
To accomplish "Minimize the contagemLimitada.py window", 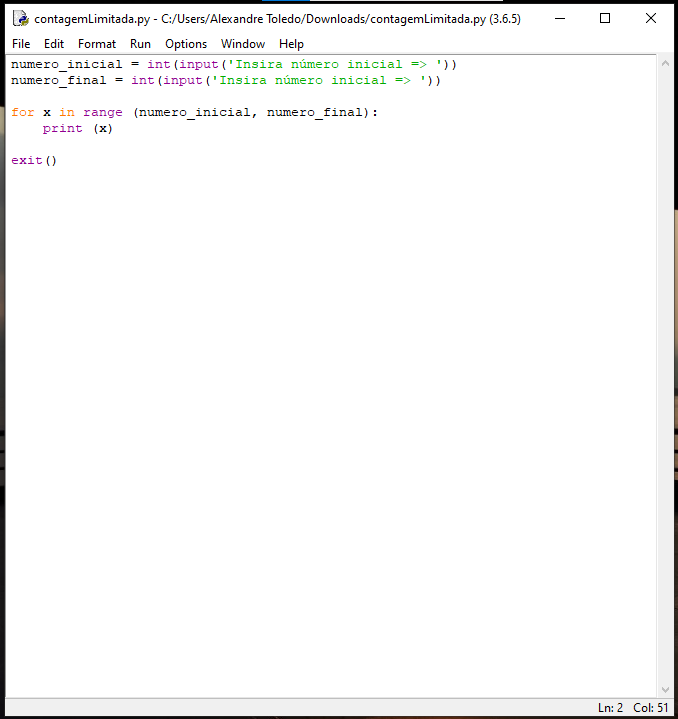I will (x=559, y=18).
